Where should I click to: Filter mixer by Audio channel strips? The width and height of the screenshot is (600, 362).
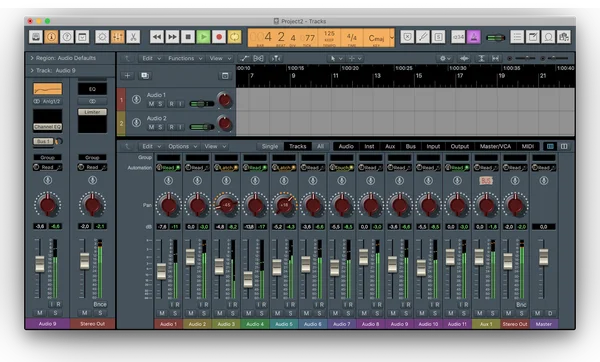346,147
